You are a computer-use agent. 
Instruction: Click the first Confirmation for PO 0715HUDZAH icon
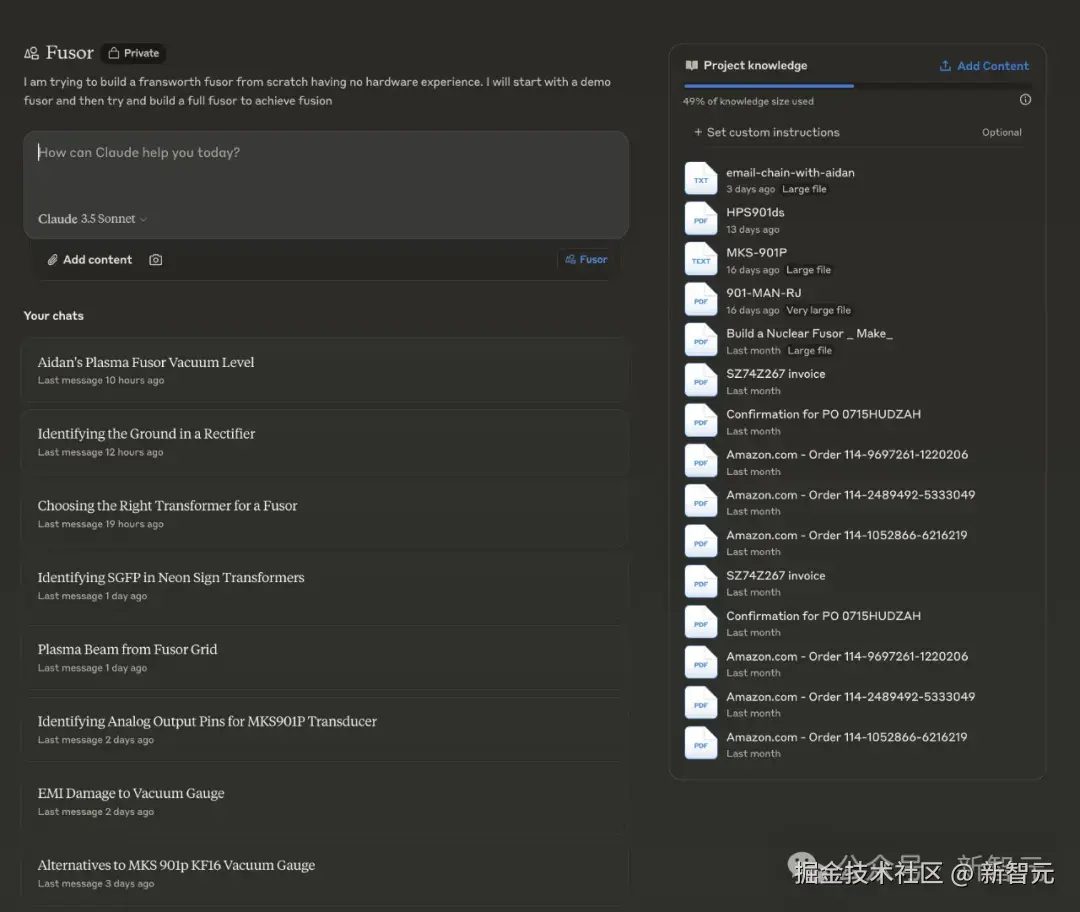coord(700,422)
